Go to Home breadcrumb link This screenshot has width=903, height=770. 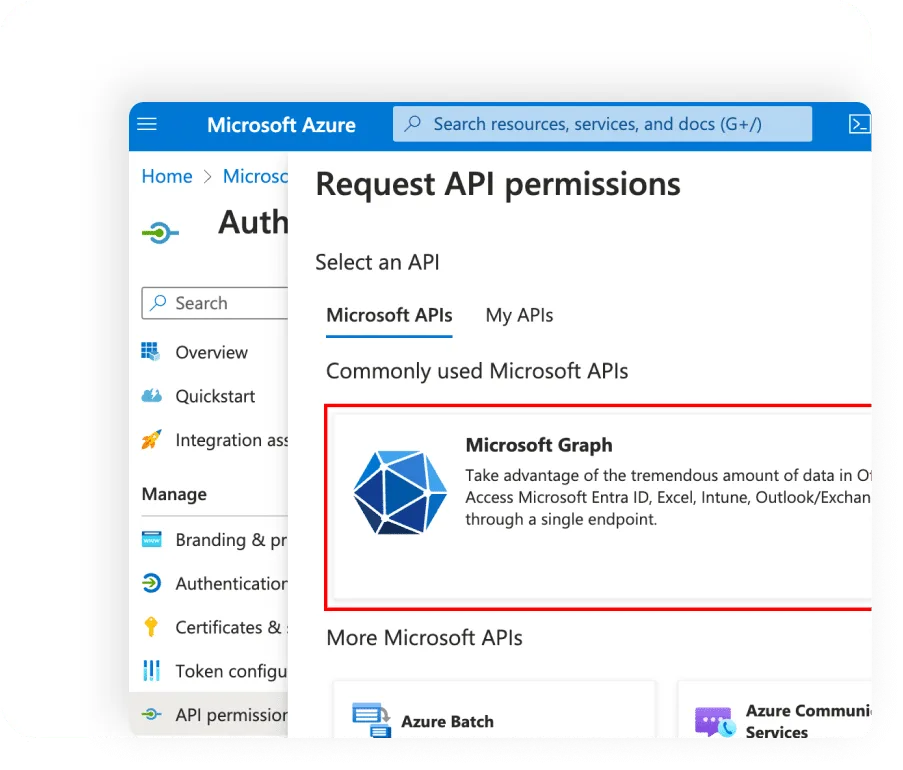pyautogui.click(x=167, y=176)
